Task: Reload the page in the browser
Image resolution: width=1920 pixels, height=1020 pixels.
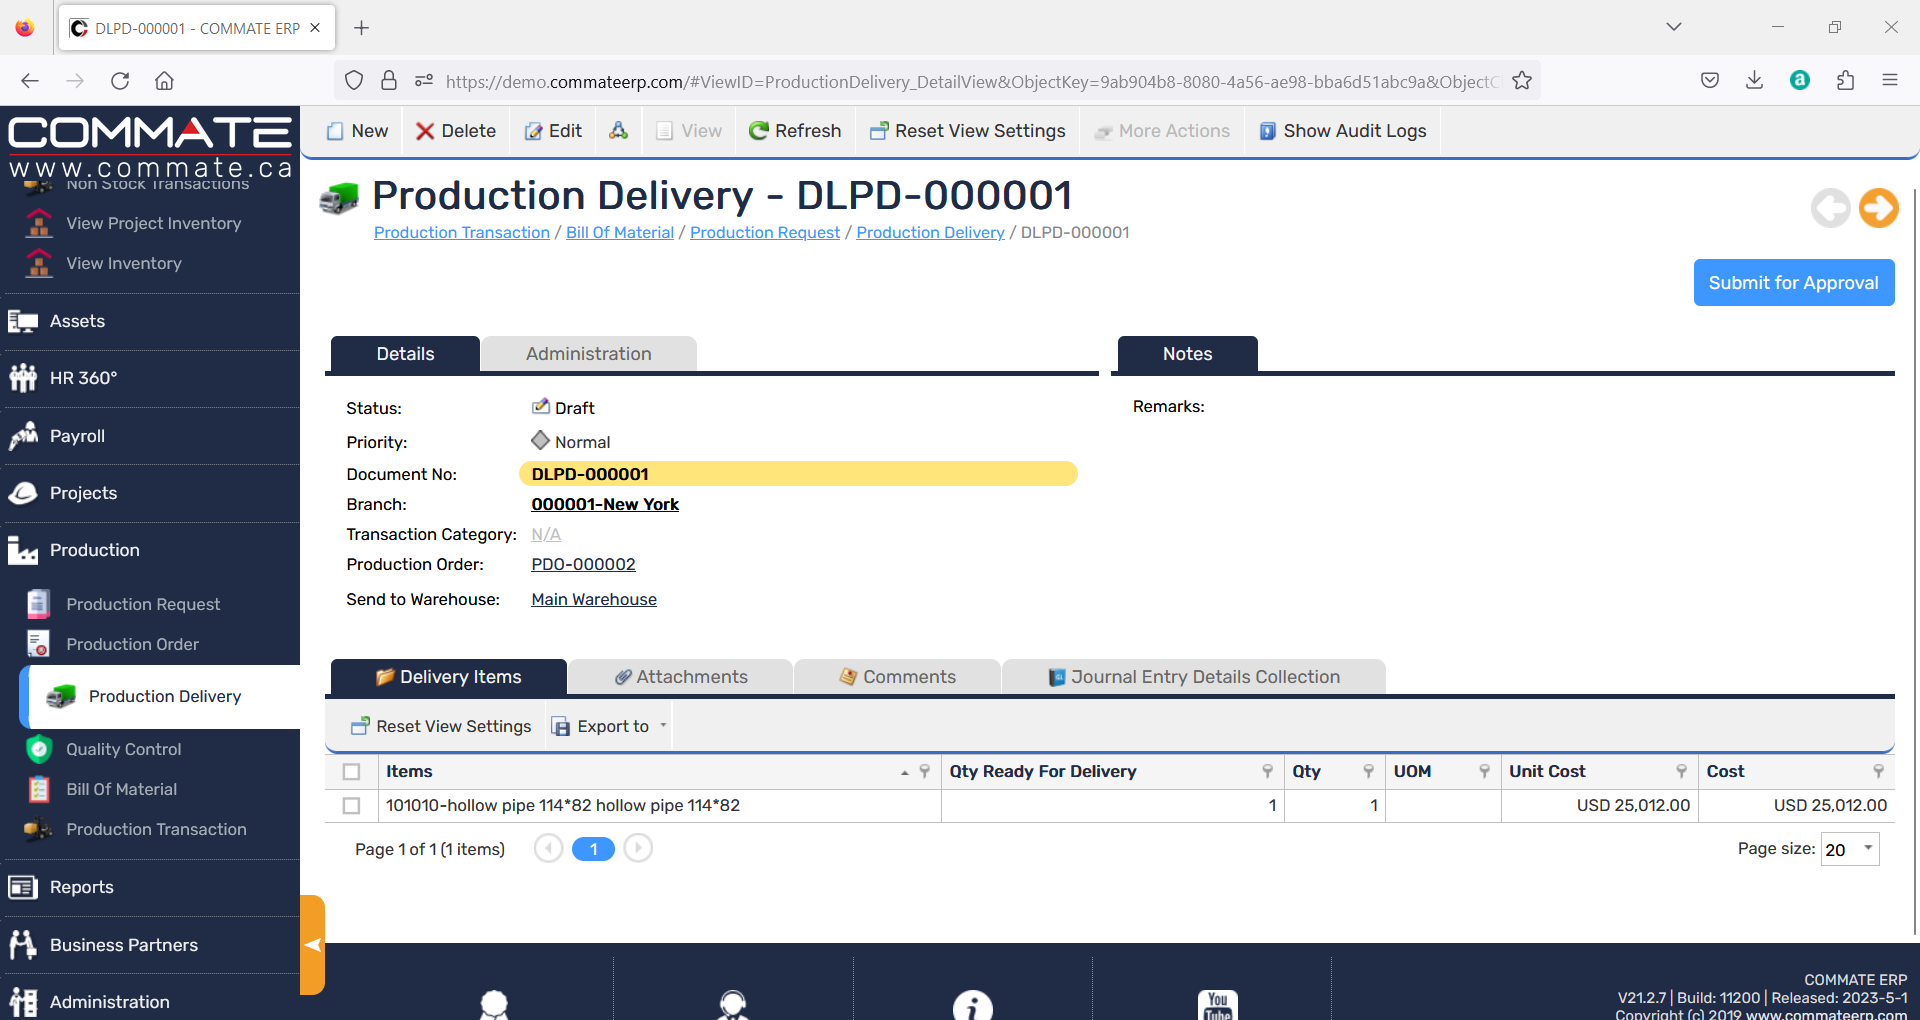Action: (x=120, y=81)
